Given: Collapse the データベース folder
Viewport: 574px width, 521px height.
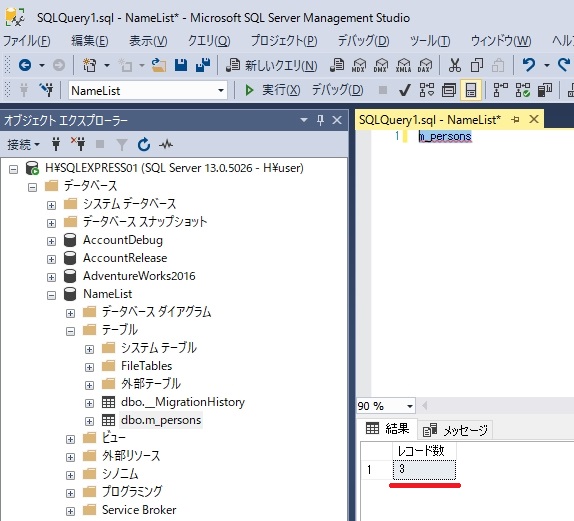Looking at the screenshot, I should click(x=33, y=187).
